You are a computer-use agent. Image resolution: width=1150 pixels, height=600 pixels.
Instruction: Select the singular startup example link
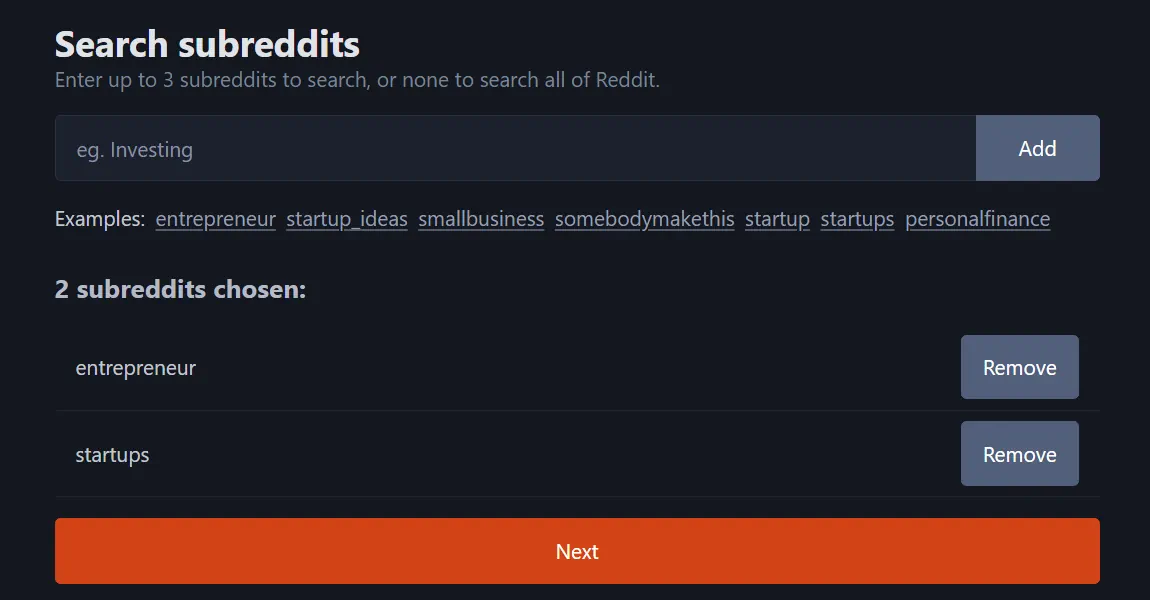tap(777, 219)
